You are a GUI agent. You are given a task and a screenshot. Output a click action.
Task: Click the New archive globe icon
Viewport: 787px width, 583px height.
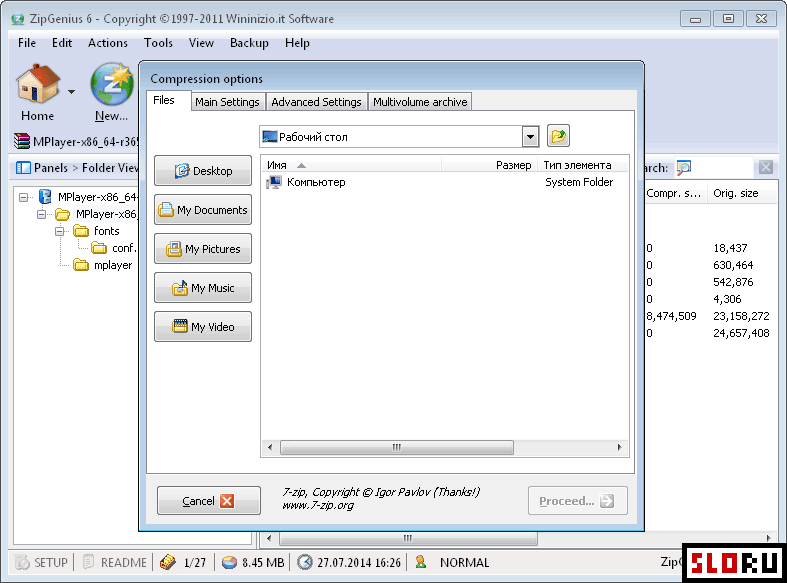pyautogui.click(x=112, y=84)
